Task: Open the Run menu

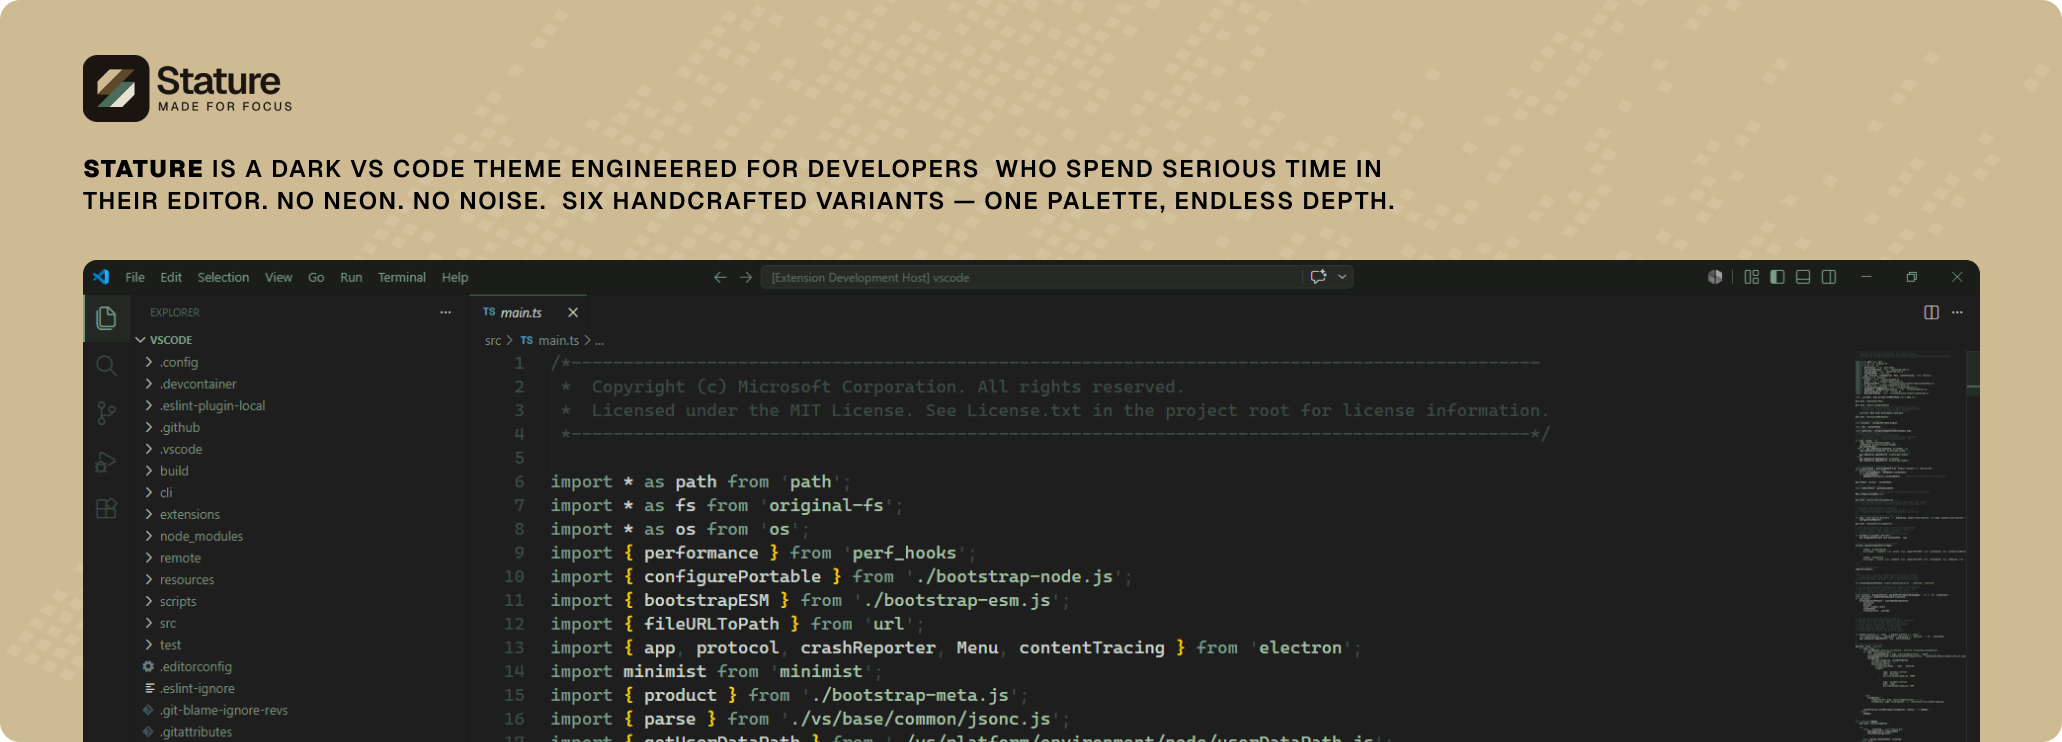Action: pos(351,277)
